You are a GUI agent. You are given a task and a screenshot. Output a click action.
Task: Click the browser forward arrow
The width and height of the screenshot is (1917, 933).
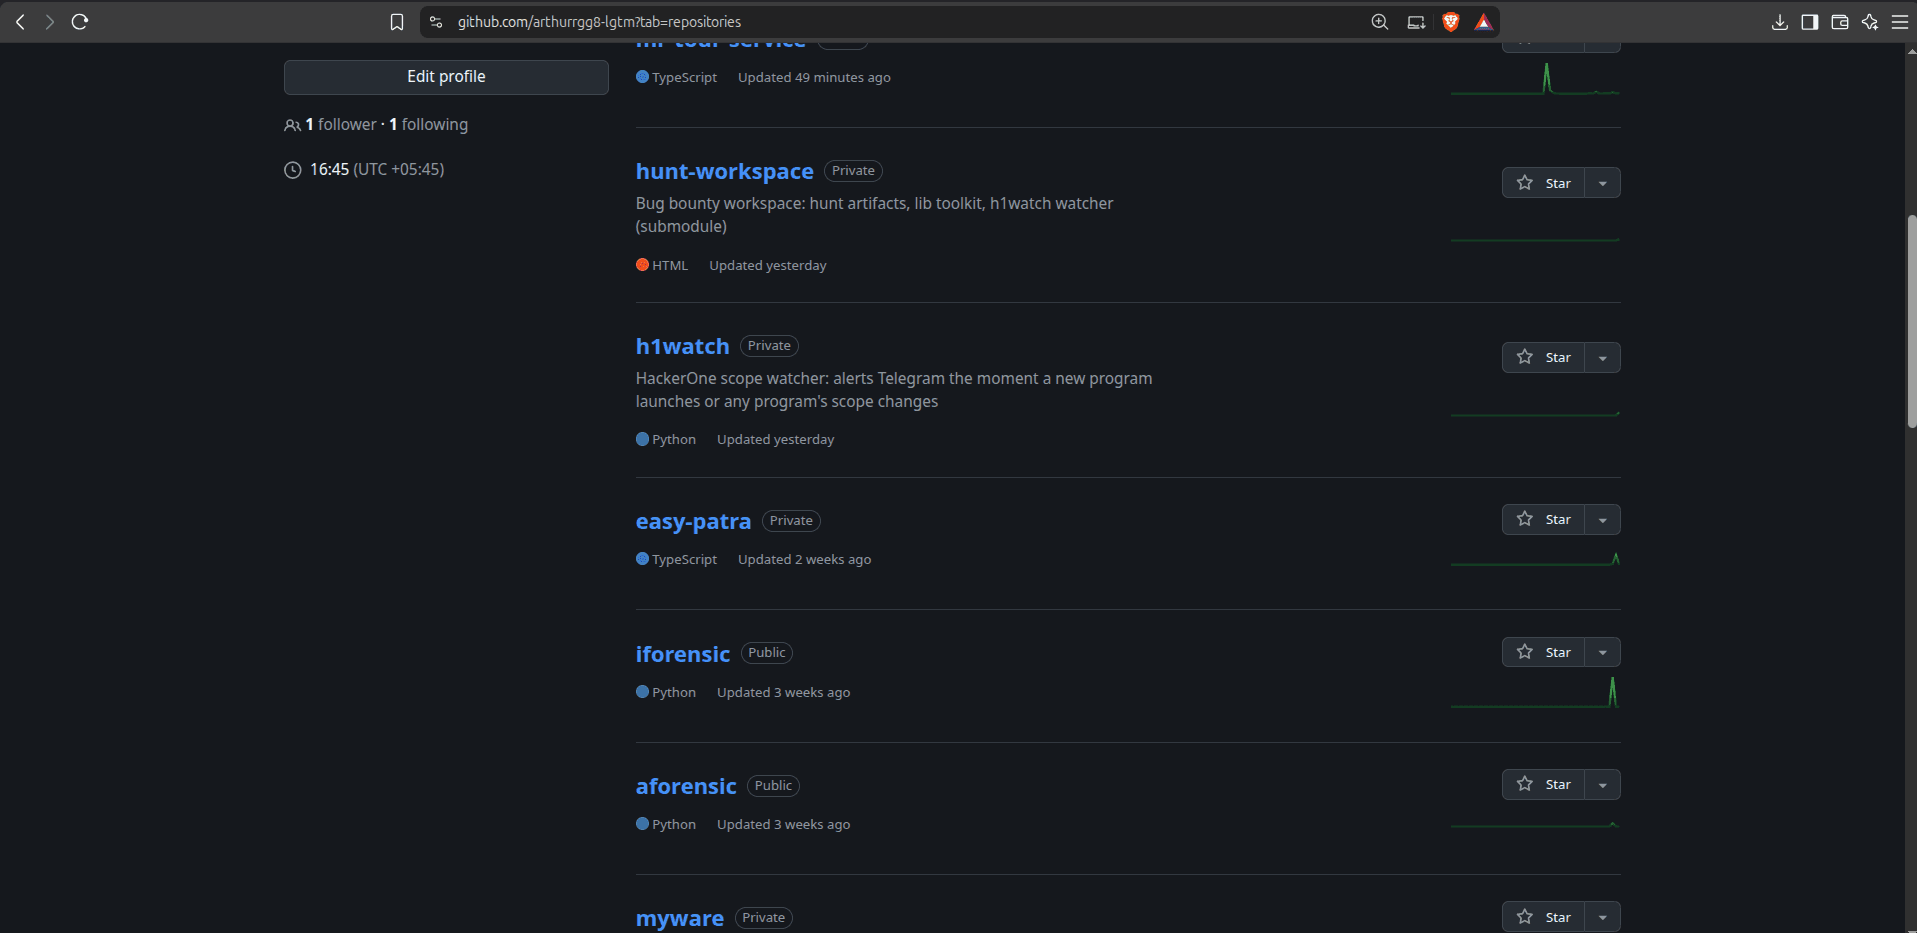(49, 21)
